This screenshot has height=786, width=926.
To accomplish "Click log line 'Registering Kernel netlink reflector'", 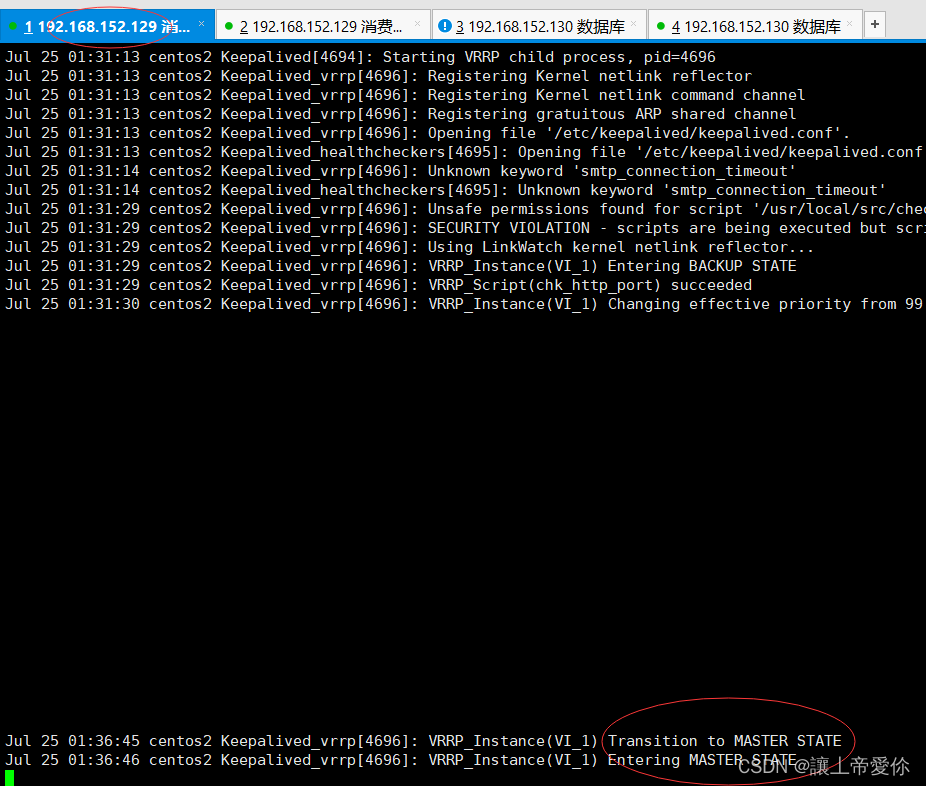I will [x=379, y=76].
